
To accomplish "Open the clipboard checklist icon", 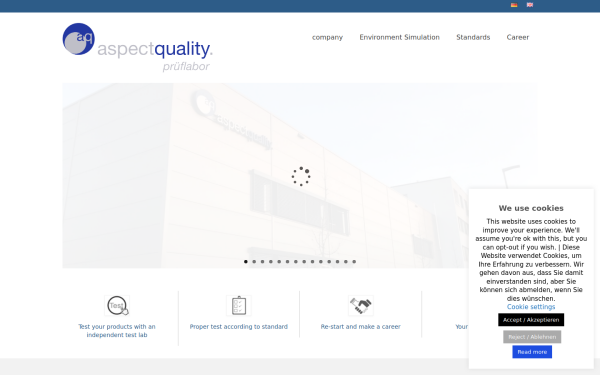I will pyautogui.click(x=239, y=306).
